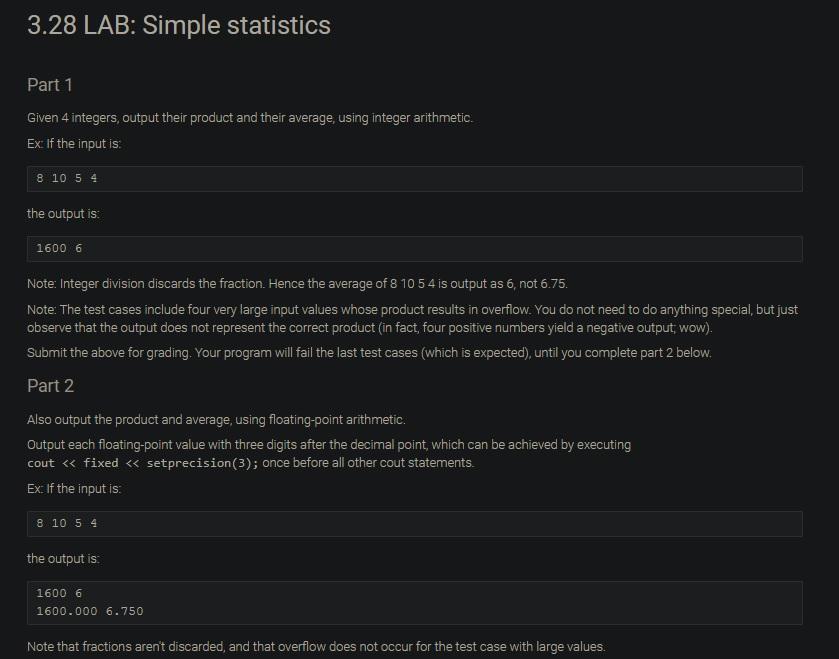Image resolution: width=839 pixels, height=659 pixels.
Task: Click the first '8 10 5 4' input example box
Action: pyautogui.click(x=415, y=179)
